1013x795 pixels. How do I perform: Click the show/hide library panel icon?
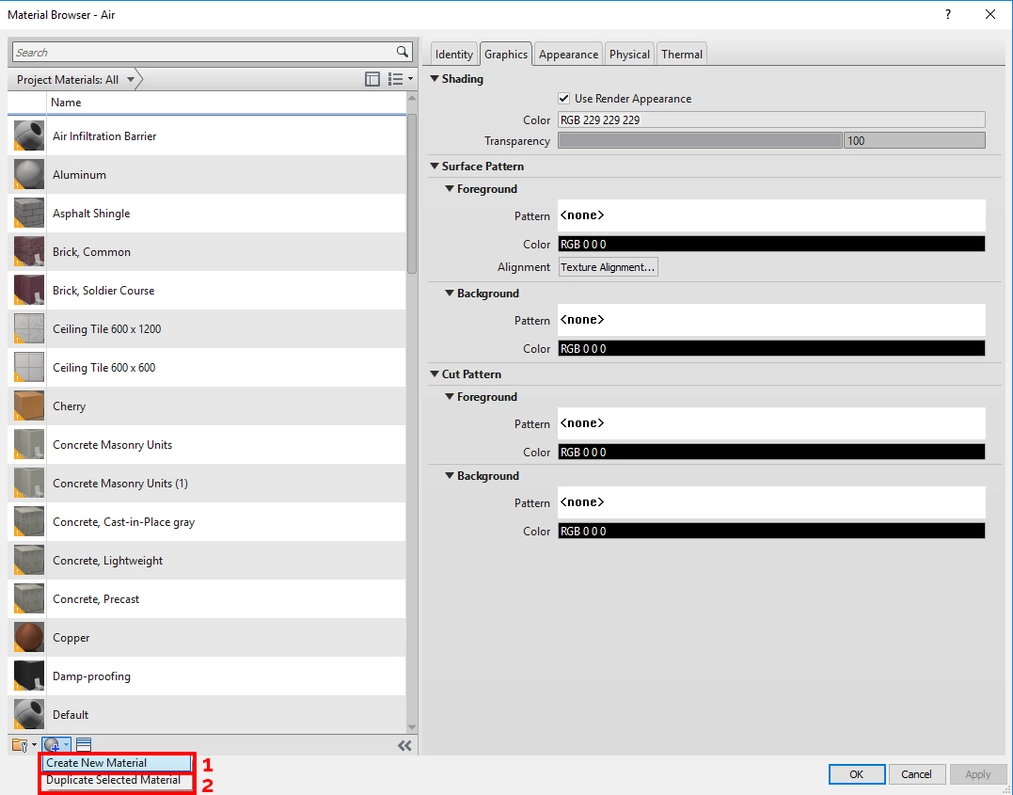[x=372, y=79]
